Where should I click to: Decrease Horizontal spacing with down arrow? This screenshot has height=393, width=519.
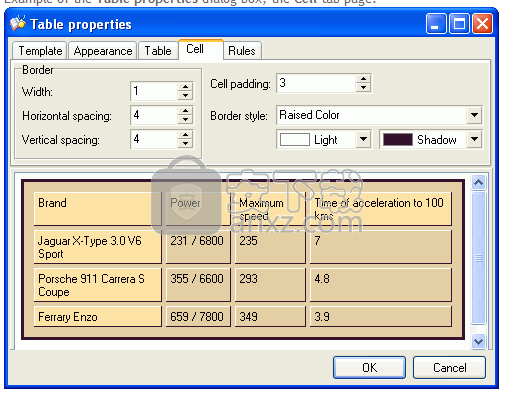tap(185, 119)
